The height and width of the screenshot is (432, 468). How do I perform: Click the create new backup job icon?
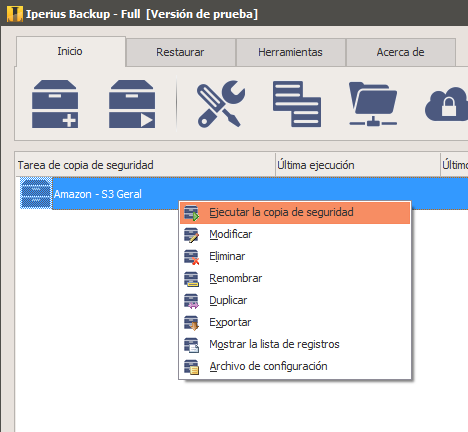tap(55, 104)
